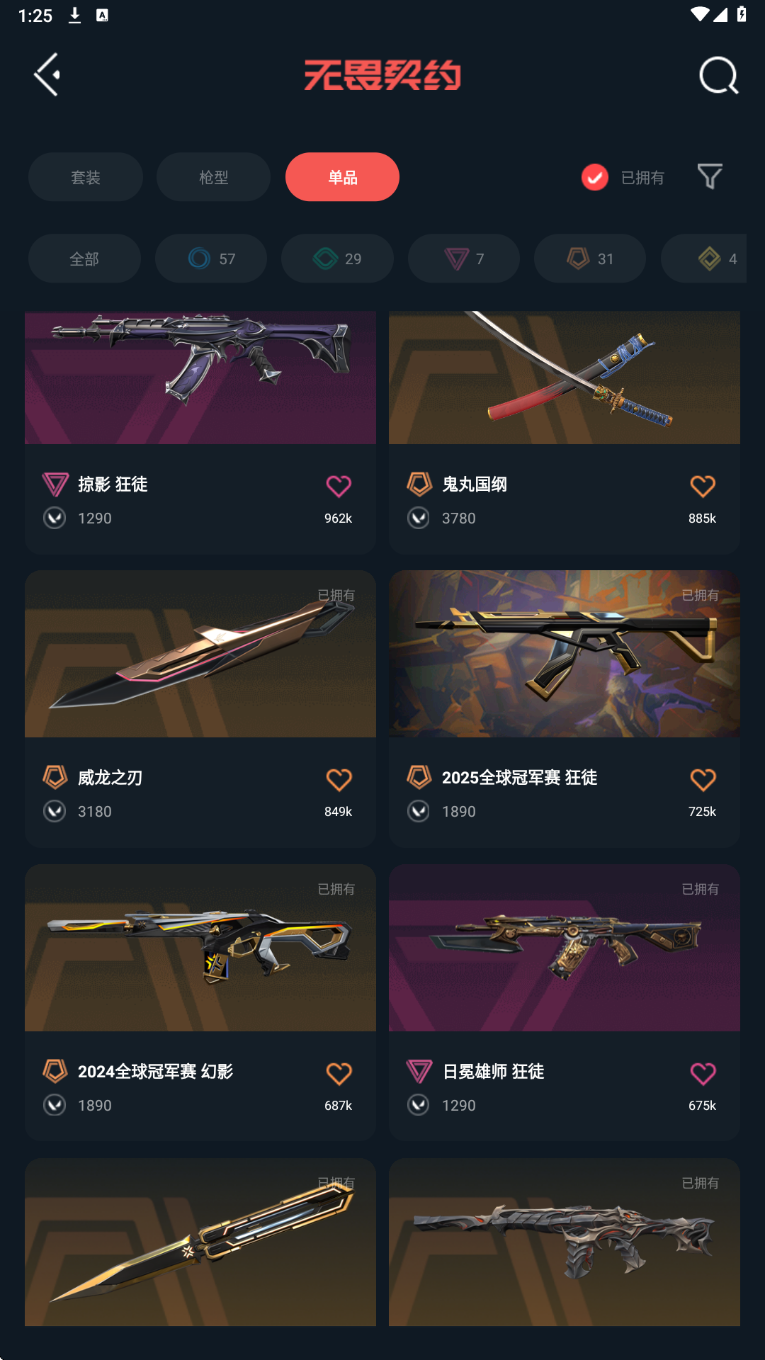The width and height of the screenshot is (765, 1360).
Task: Filter by pink triangle tier 7
Action: pyautogui.click(x=464, y=259)
